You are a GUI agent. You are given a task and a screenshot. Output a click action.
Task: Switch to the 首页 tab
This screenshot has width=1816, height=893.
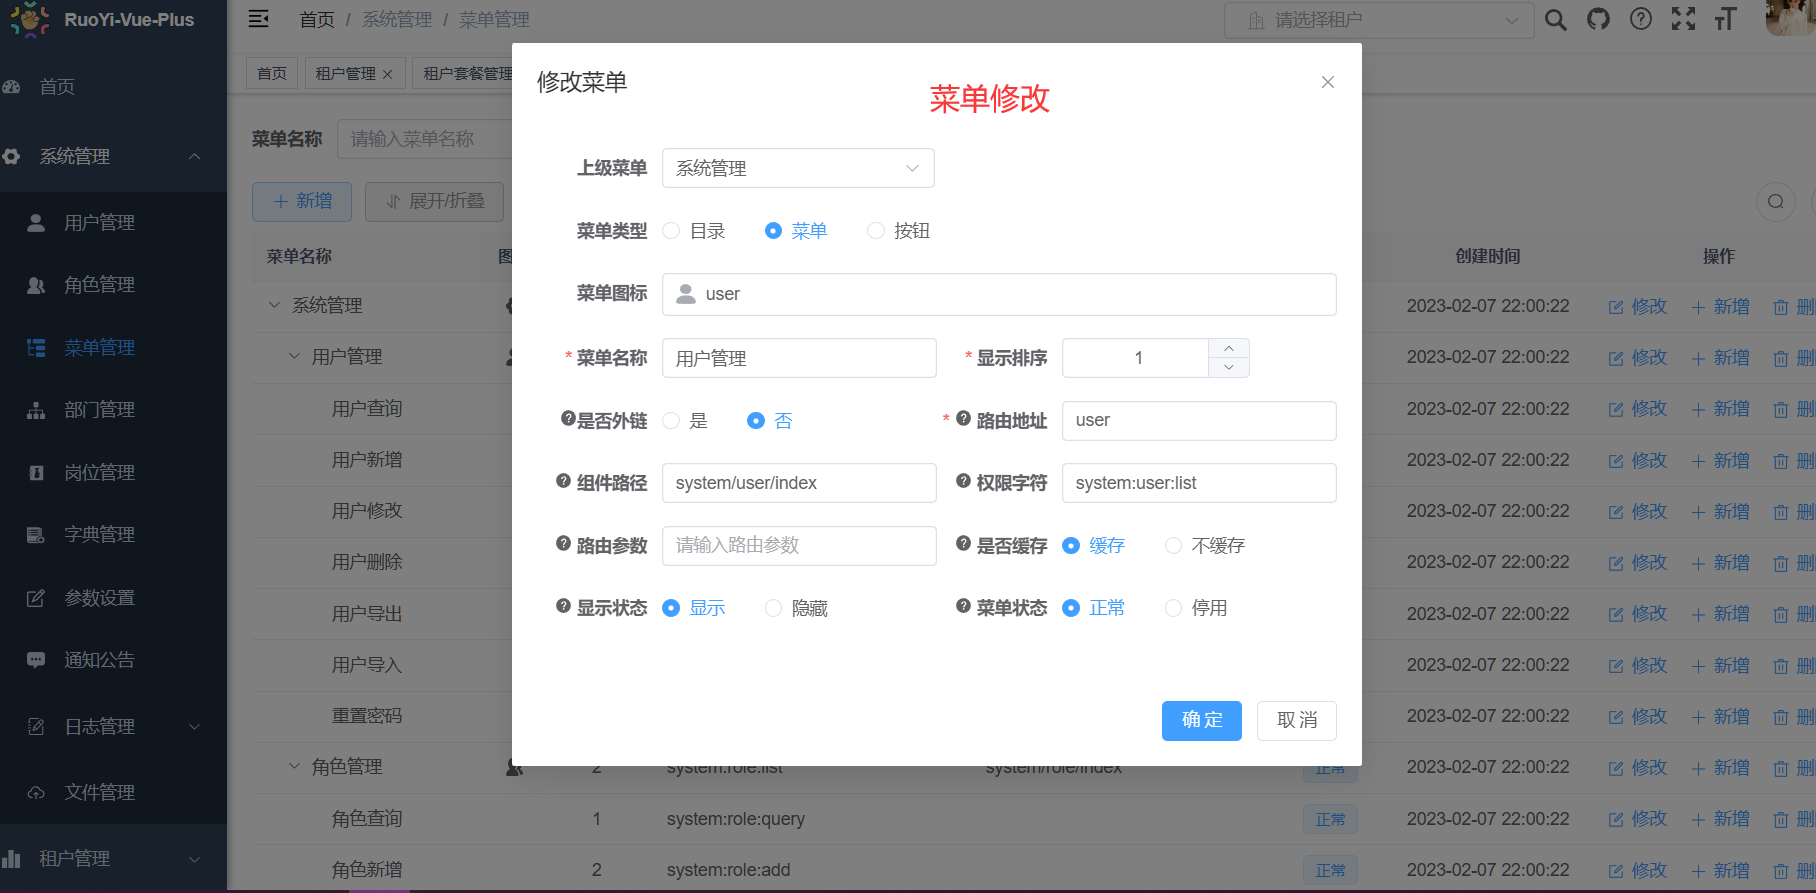click(272, 73)
